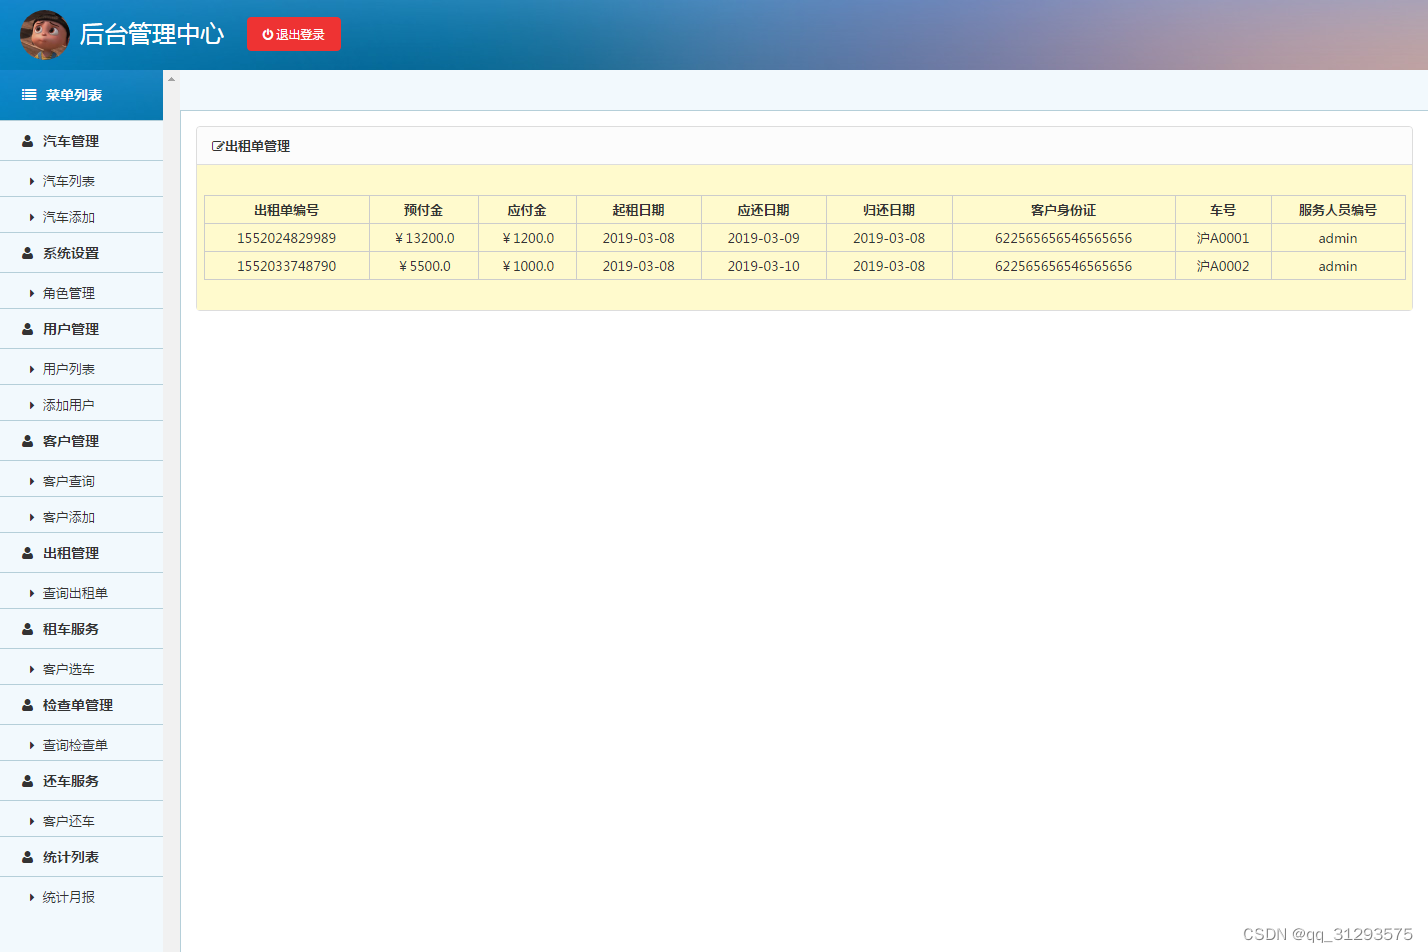Click the arrow beside 查询出租单

coord(32,594)
